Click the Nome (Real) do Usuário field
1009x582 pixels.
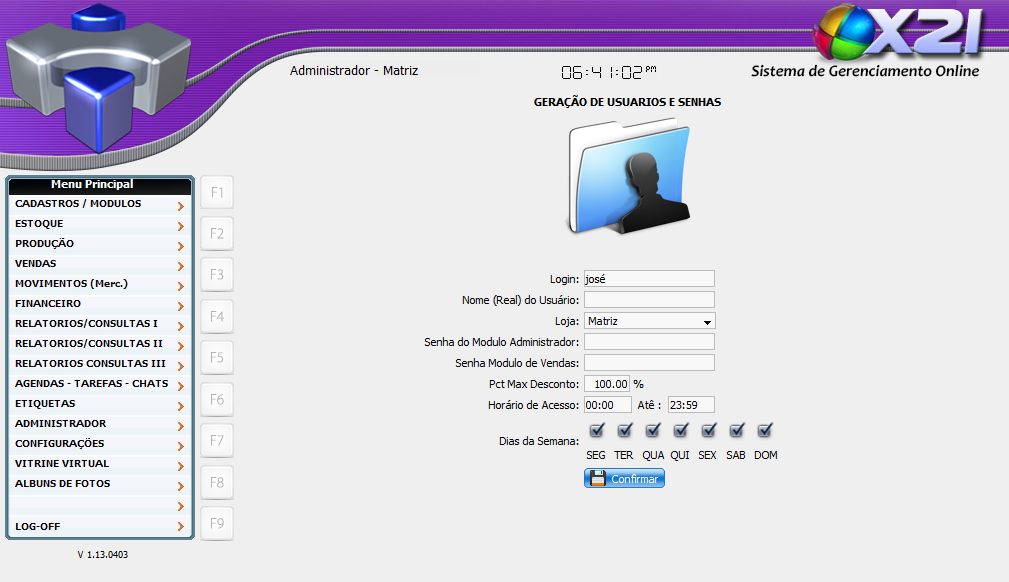(649, 300)
